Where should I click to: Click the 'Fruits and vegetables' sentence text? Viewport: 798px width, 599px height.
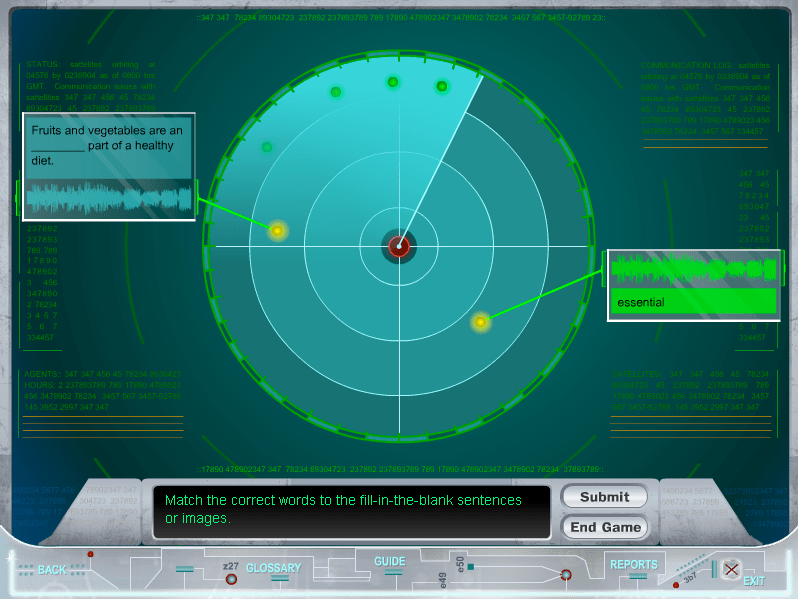[x=107, y=145]
